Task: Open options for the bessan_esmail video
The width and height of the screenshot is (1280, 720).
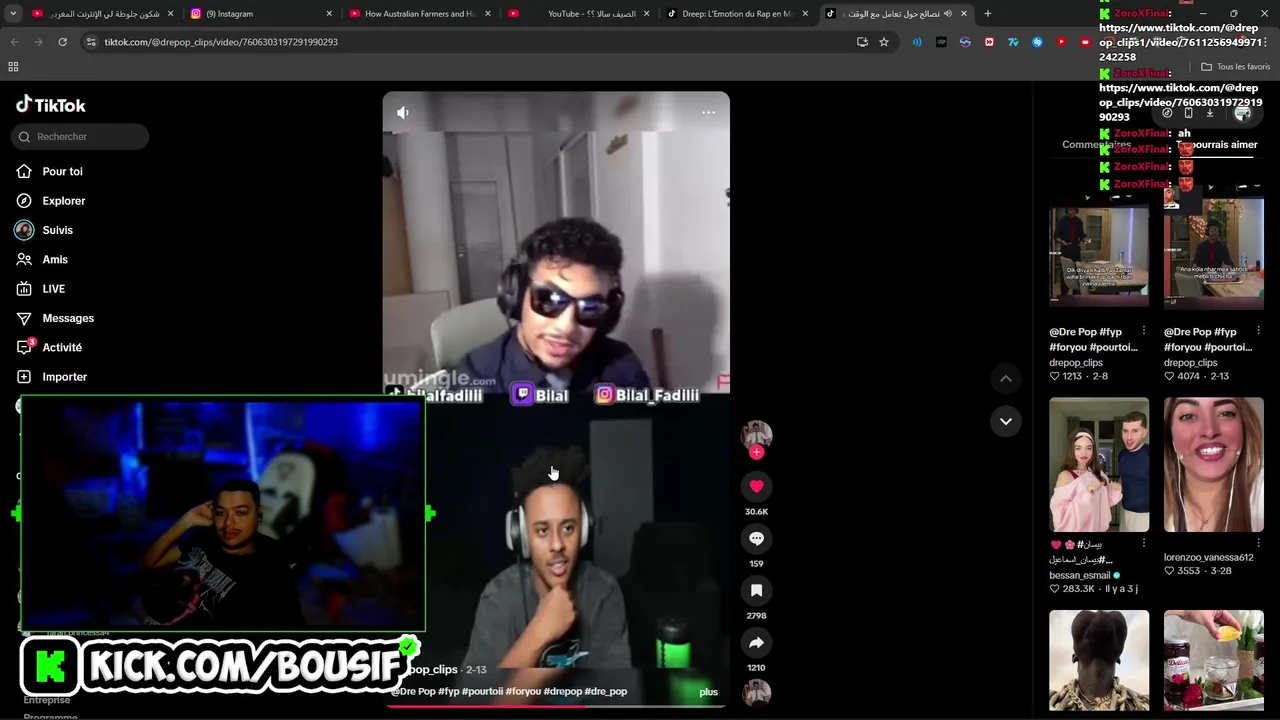Action: click(x=1144, y=543)
